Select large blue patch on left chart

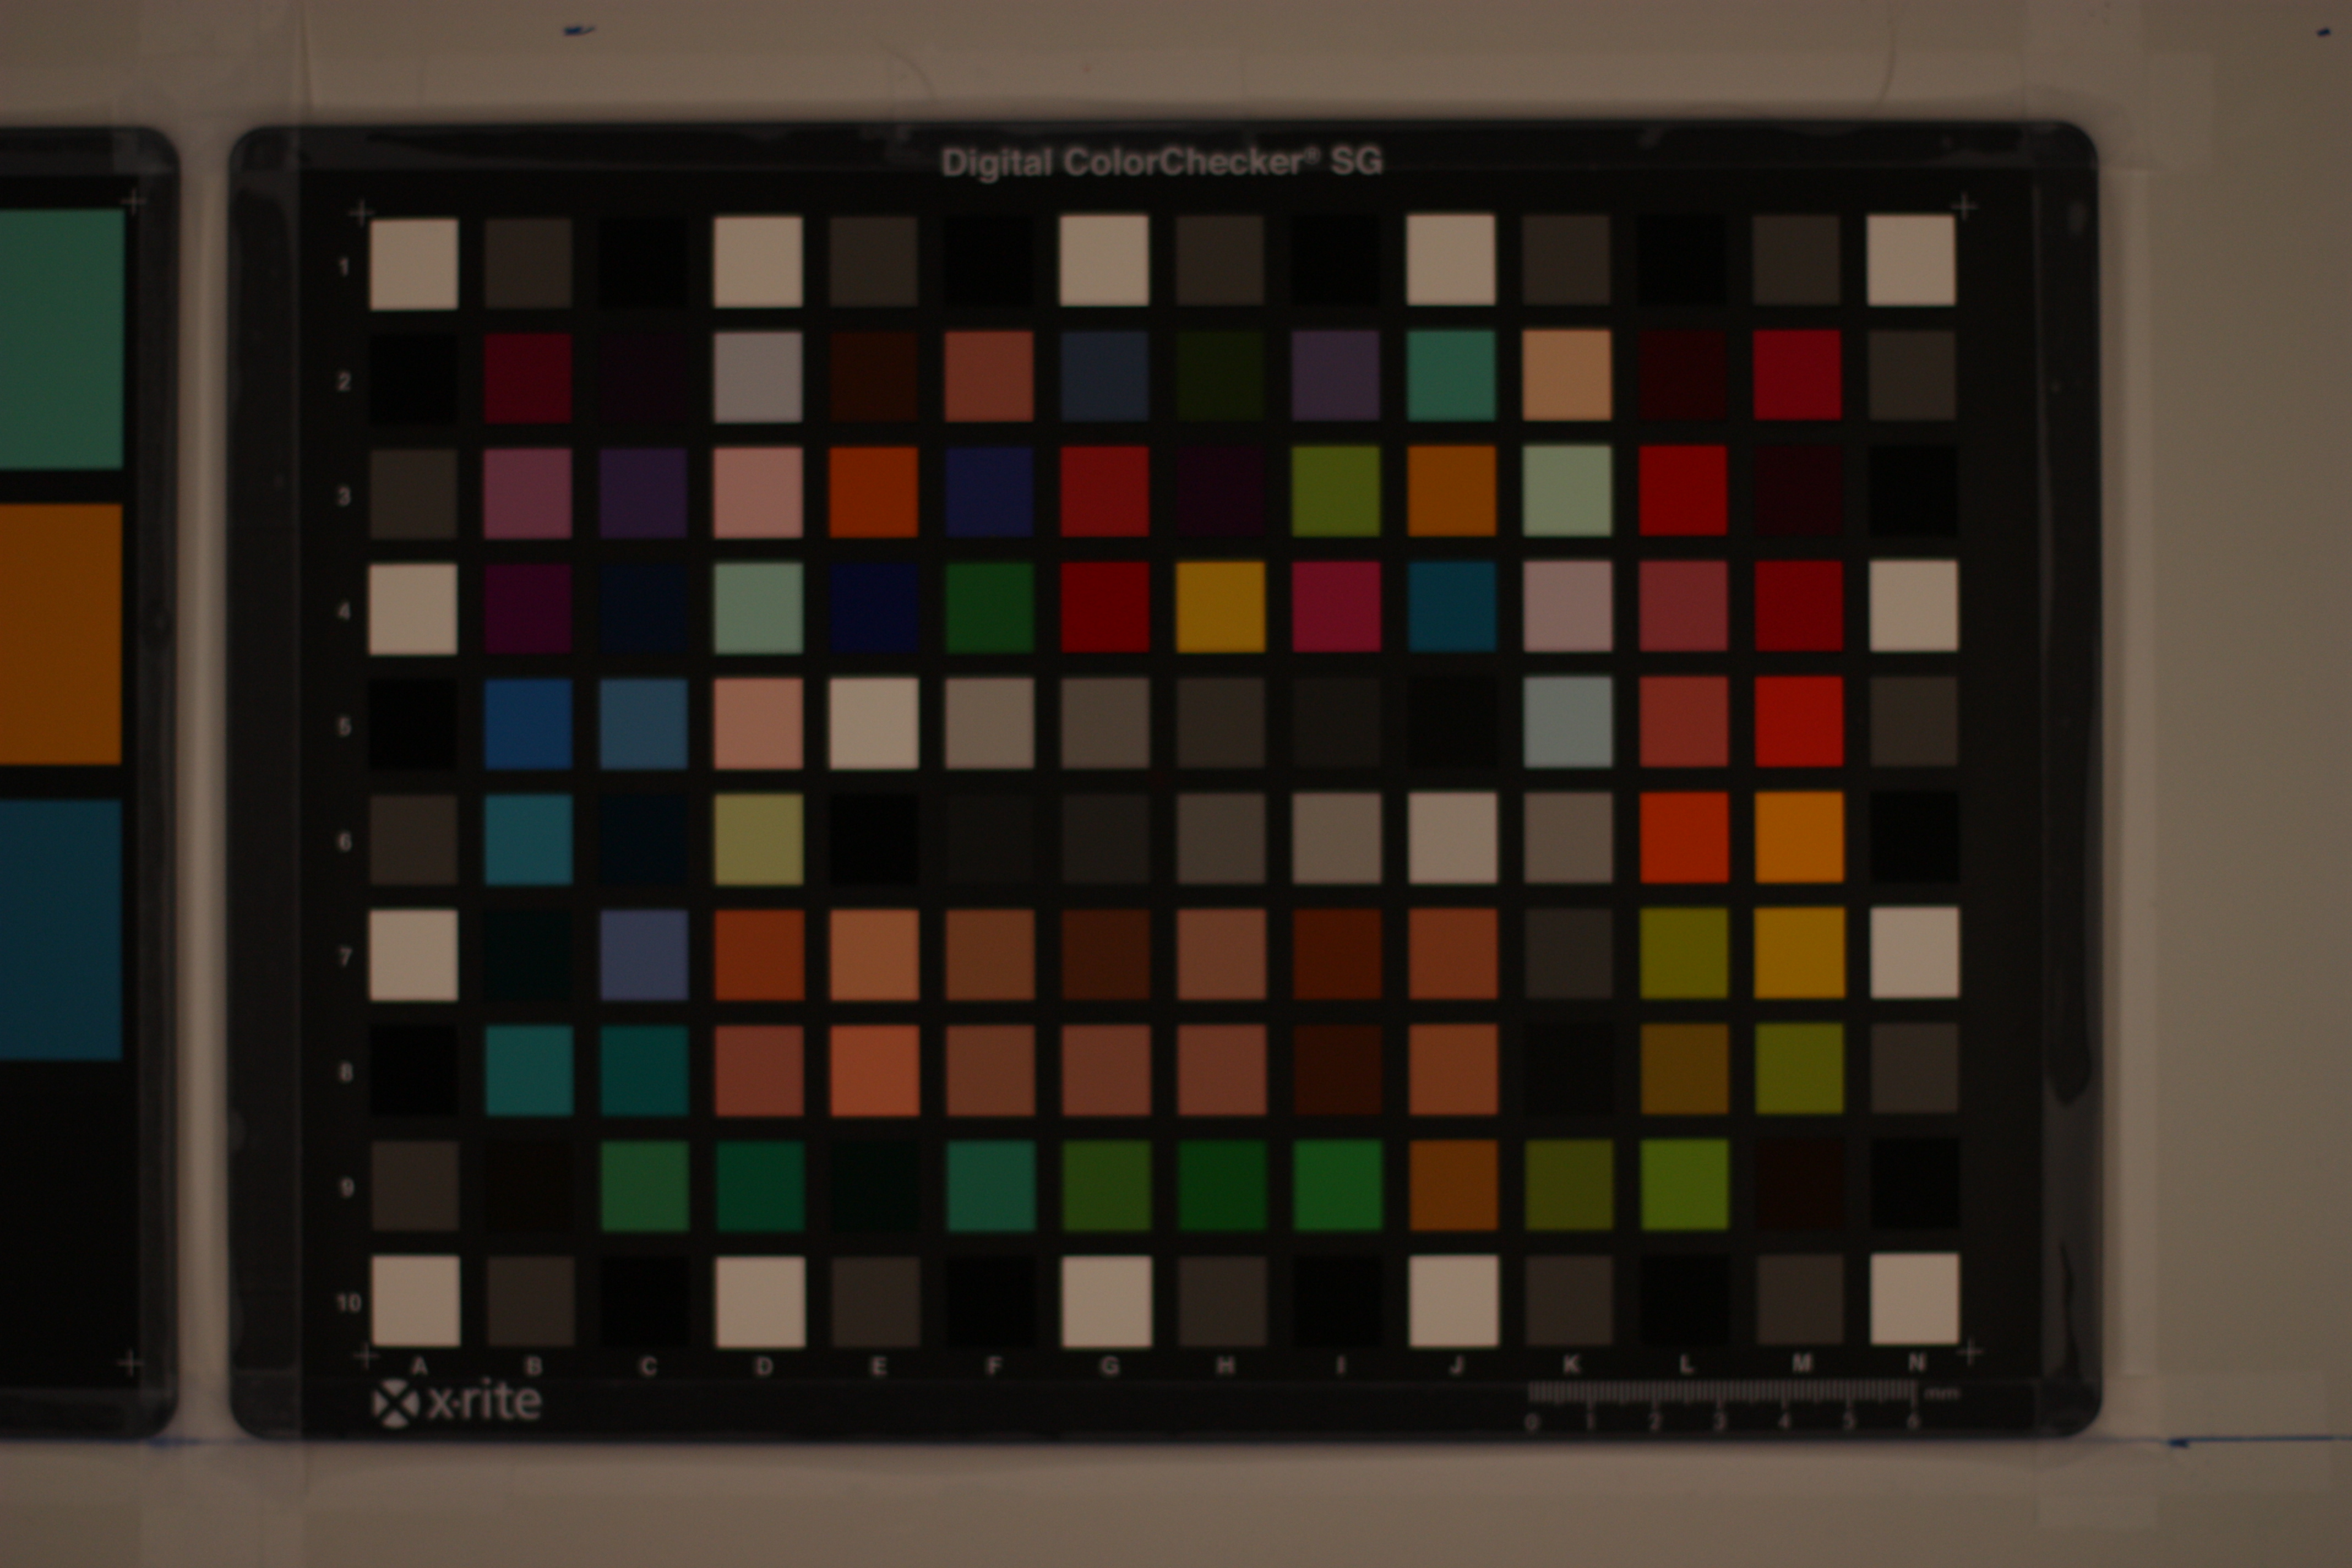[x=60, y=929]
